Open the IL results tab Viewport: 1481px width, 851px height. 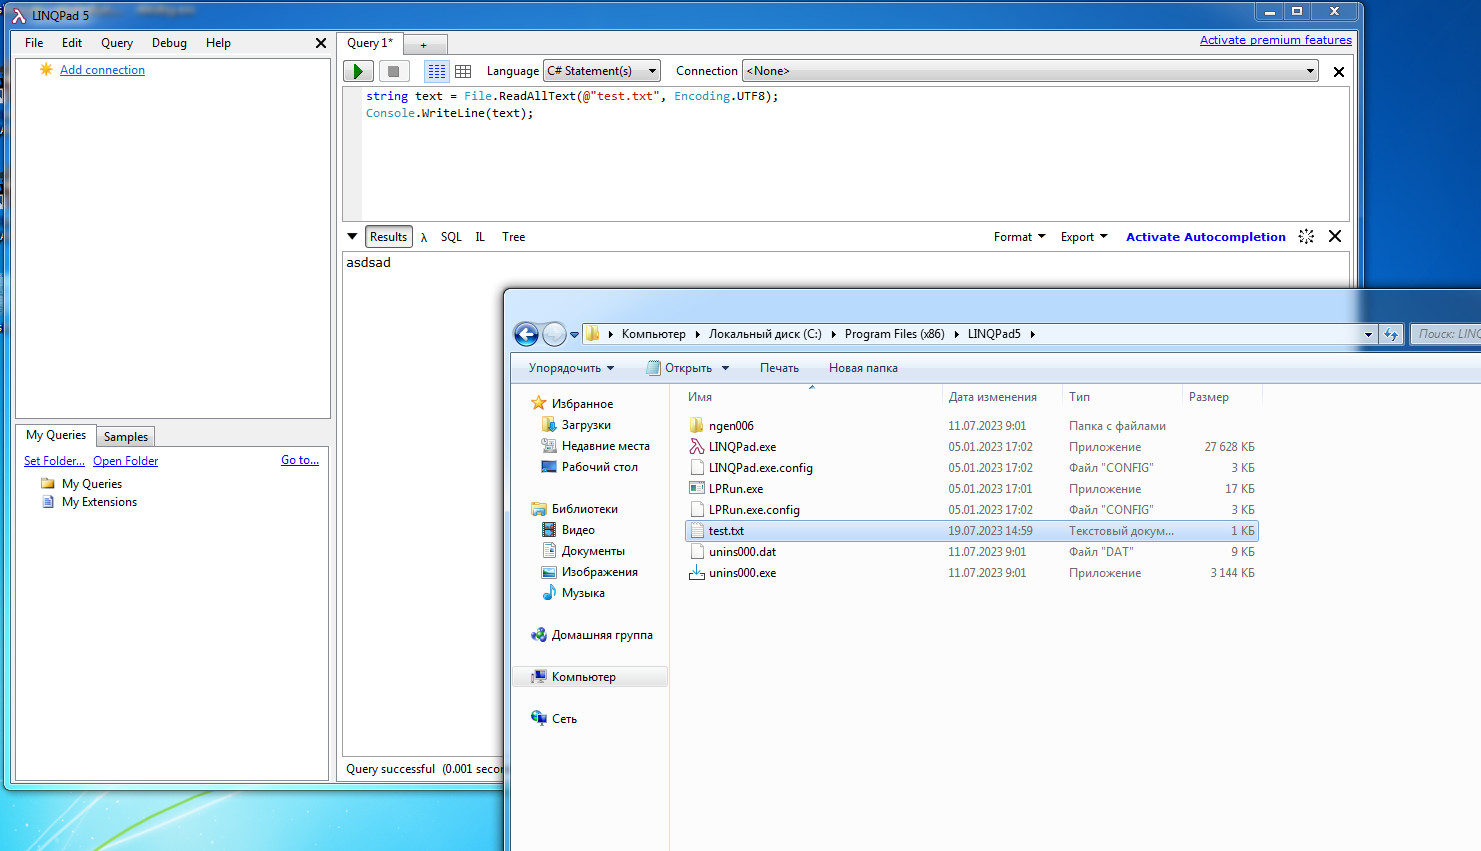point(480,237)
